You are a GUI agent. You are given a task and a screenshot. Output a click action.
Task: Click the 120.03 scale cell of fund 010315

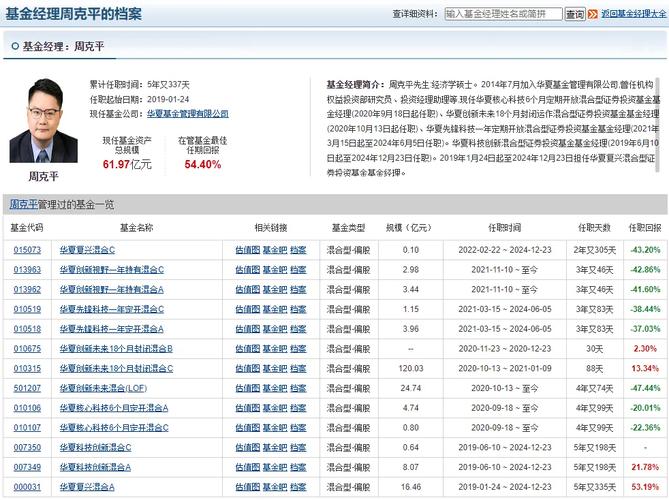tap(411, 369)
